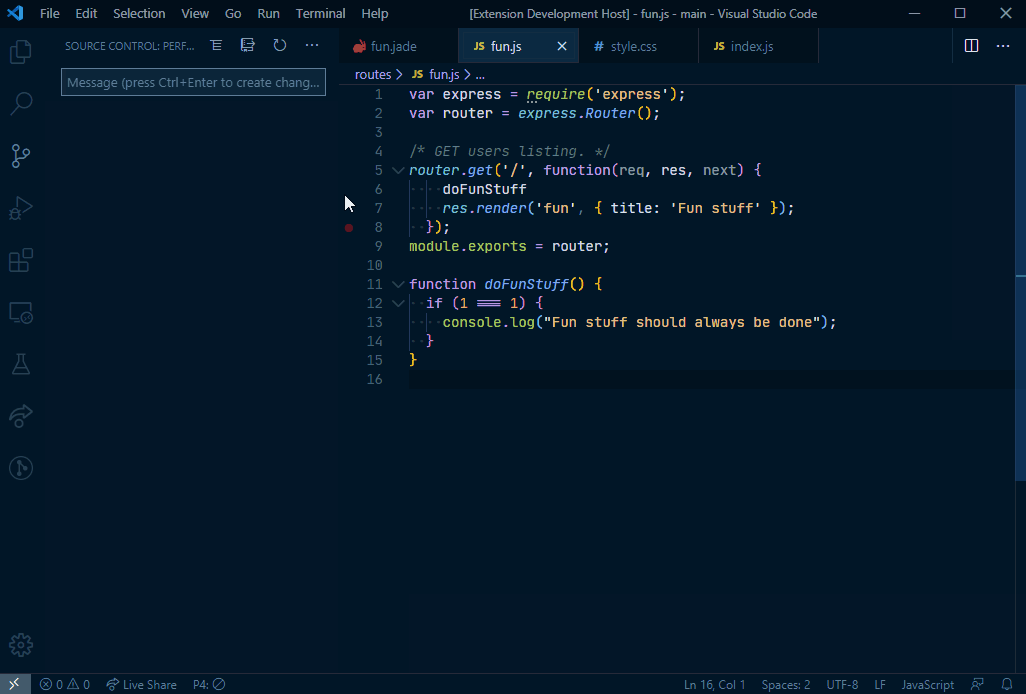This screenshot has height=694, width=1026.
Task: Toggle the breakpoint on line 8
Action: coord(349,227)
